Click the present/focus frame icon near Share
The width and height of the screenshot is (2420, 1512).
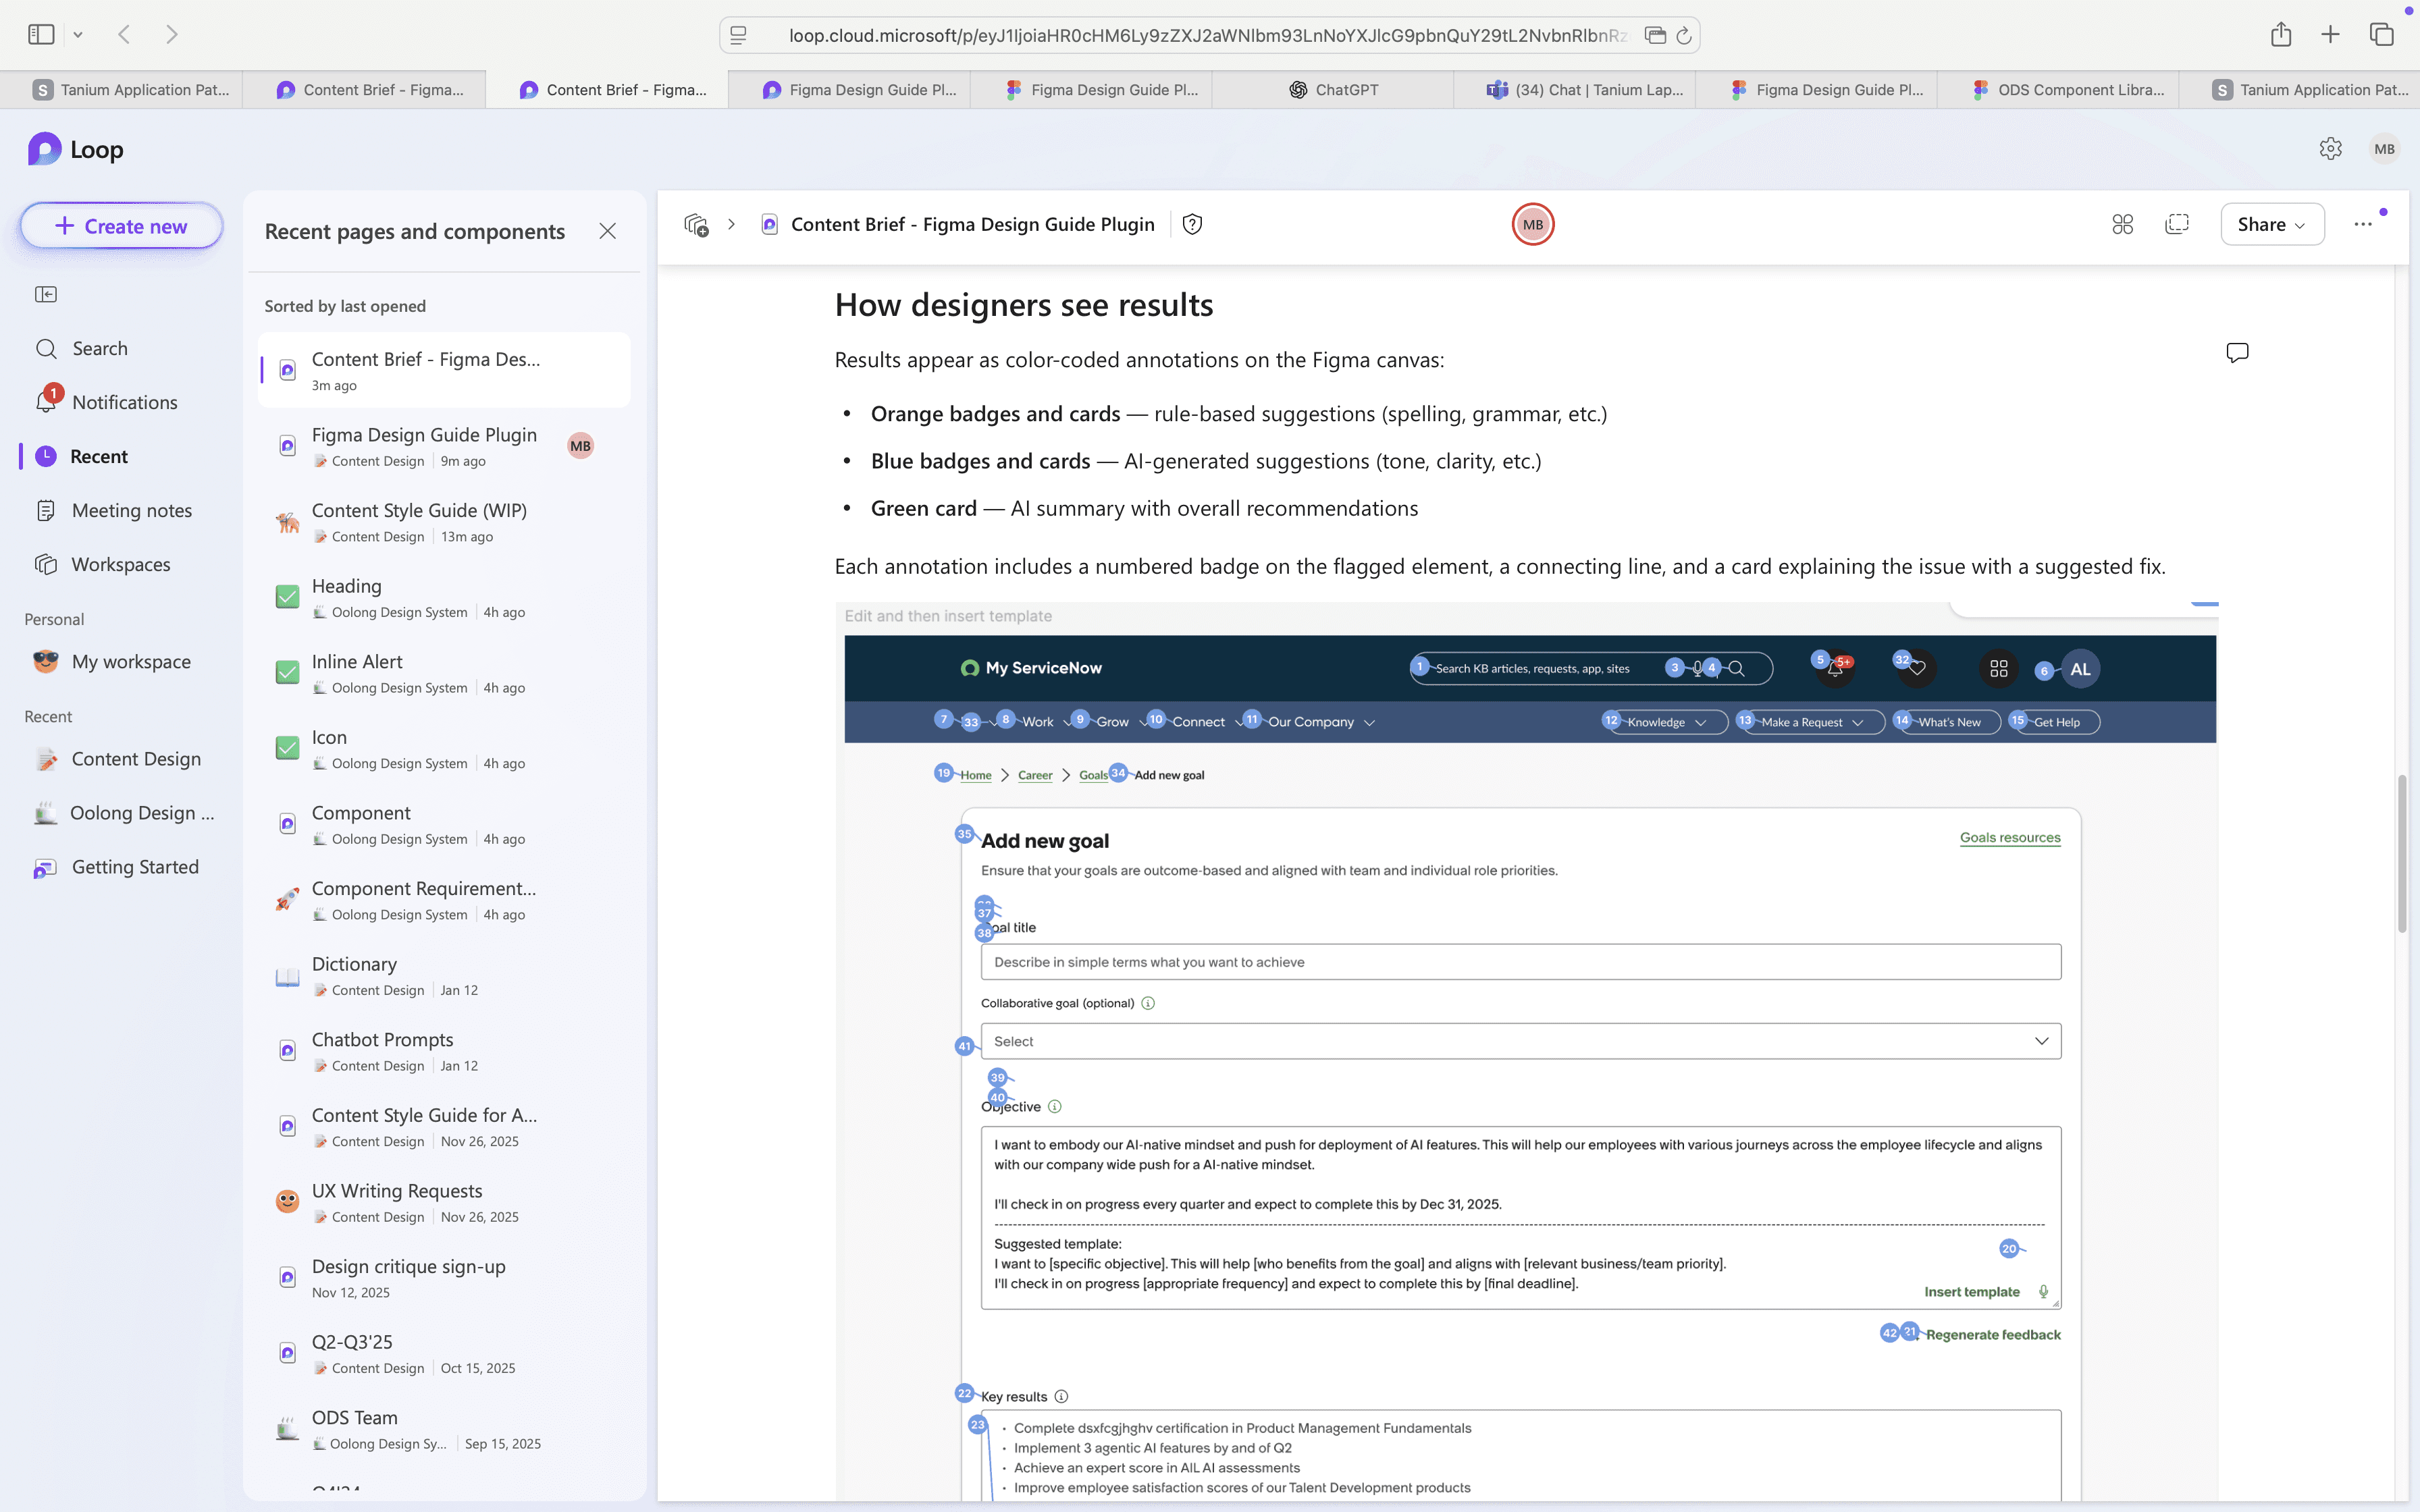pyautogui.click(x=2177, y=224)
